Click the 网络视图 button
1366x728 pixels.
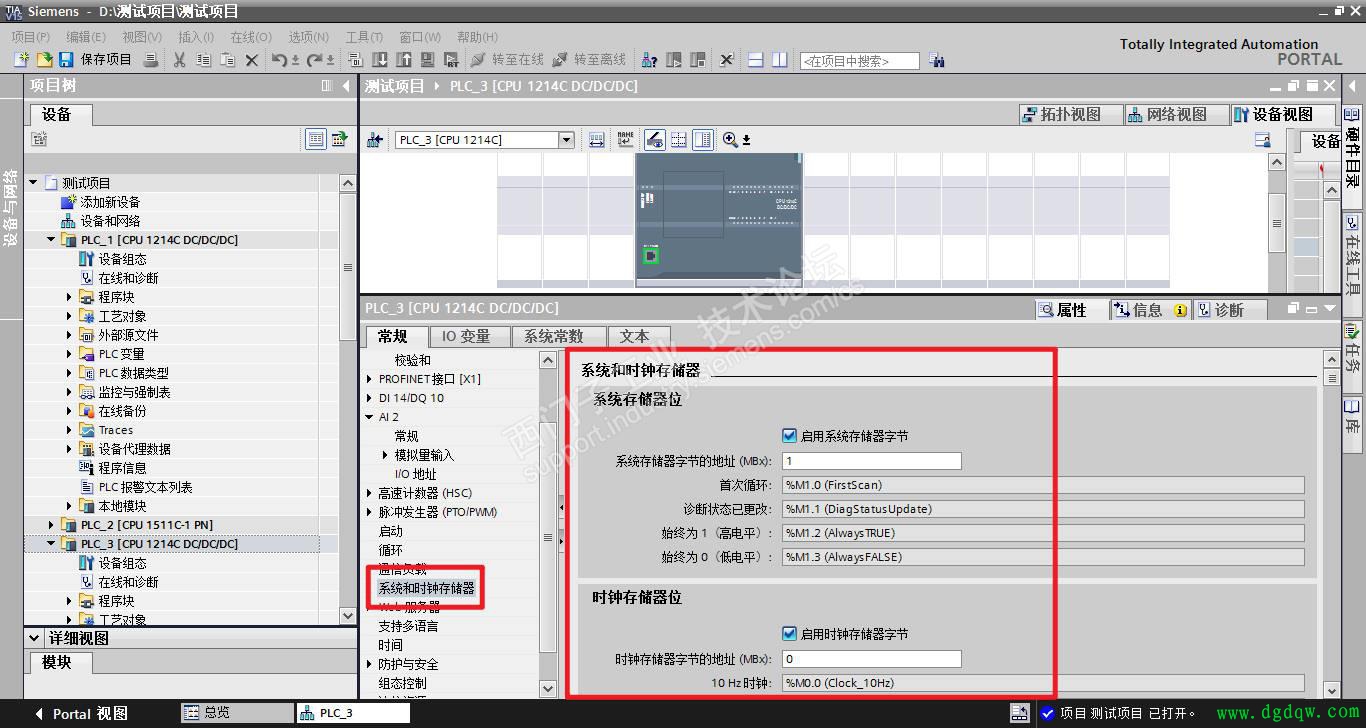1177,113
